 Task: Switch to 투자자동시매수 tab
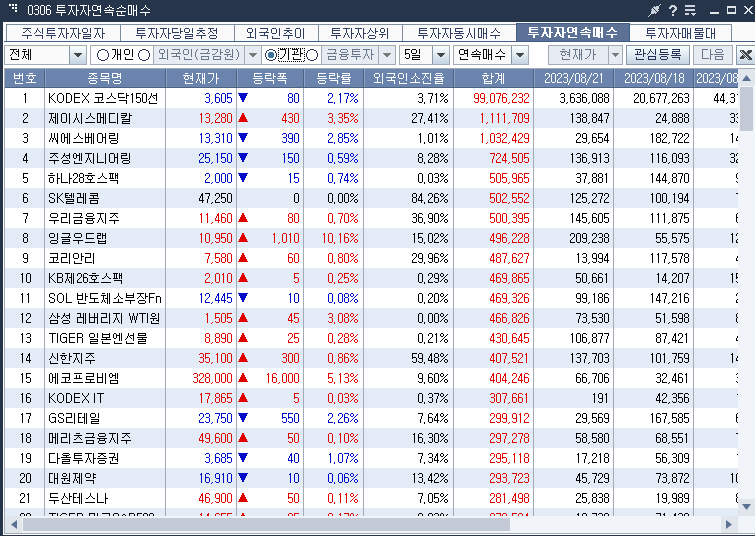click(458, 33)
